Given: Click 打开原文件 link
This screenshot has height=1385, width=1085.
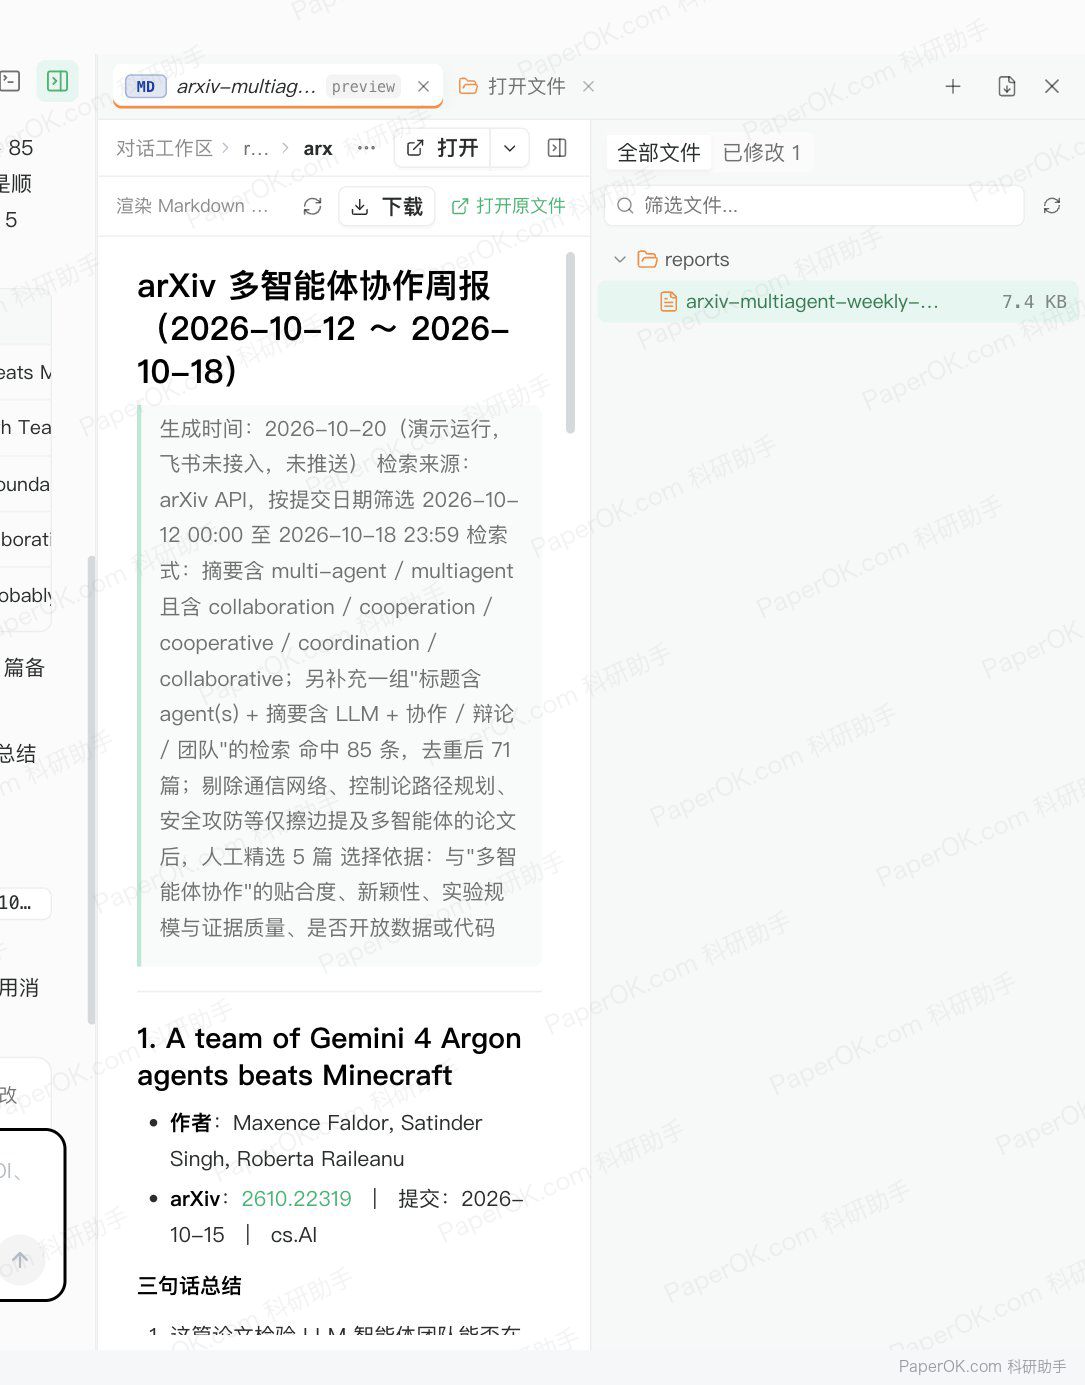Looking at the screenshot, I should [x=509, y=206].
